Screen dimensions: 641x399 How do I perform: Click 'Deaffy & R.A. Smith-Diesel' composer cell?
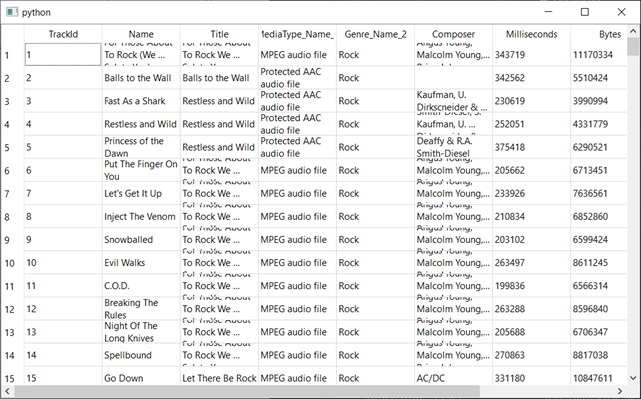(453, 147)
